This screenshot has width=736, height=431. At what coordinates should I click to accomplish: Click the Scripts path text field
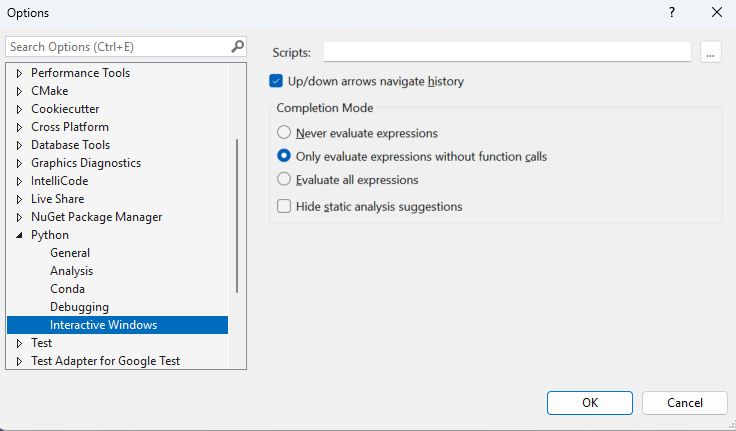[507, 52]
